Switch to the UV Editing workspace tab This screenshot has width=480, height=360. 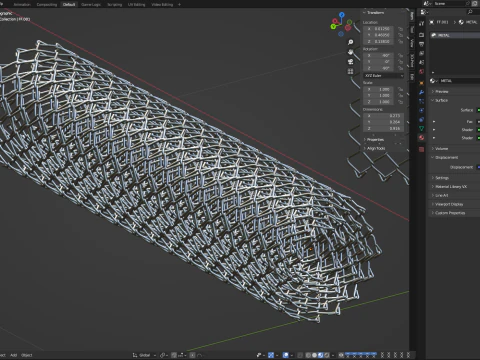(136, 4)
